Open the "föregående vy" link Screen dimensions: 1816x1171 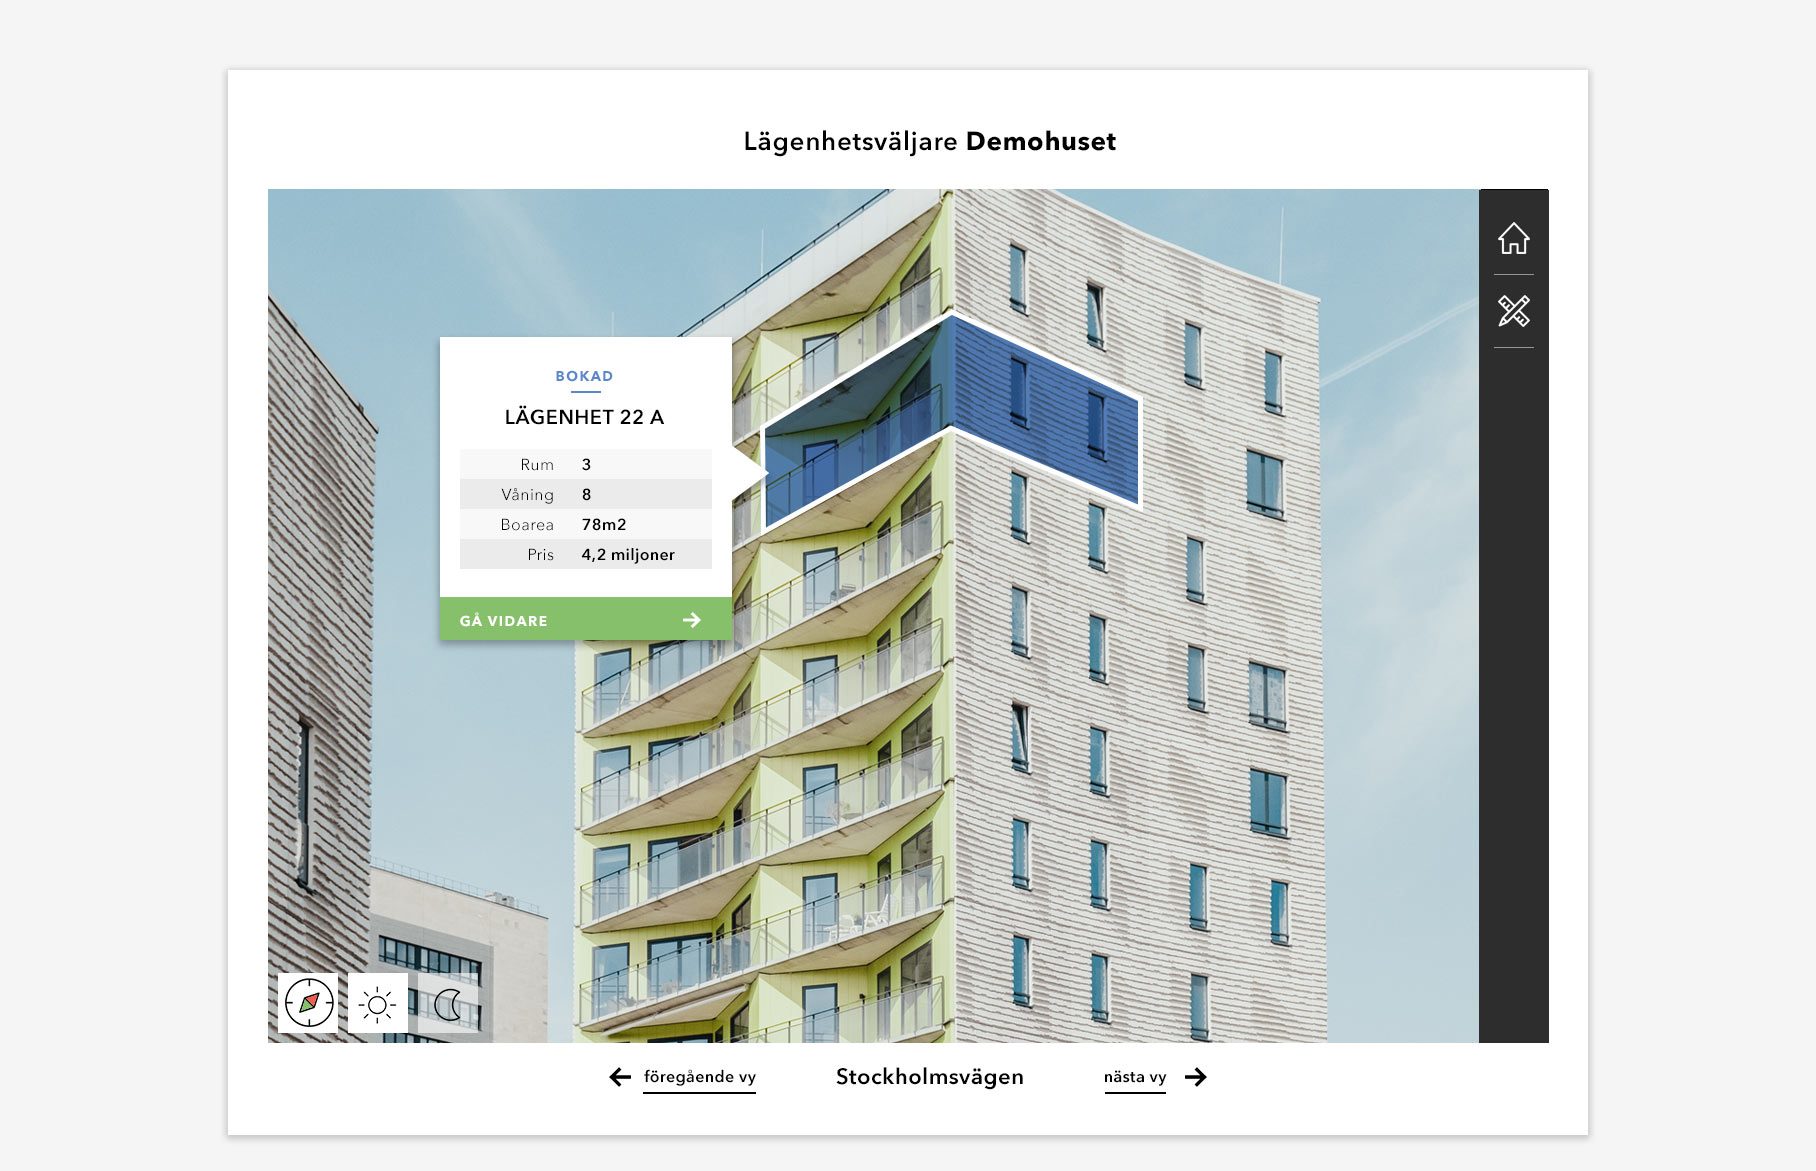point(699,1077)
